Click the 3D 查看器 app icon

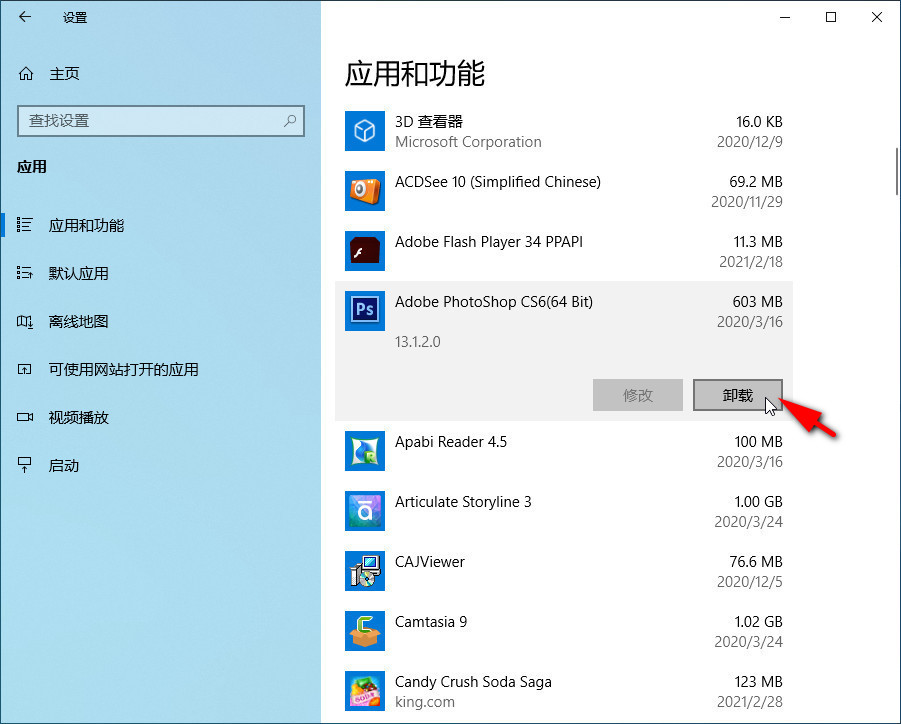point(365,131)
